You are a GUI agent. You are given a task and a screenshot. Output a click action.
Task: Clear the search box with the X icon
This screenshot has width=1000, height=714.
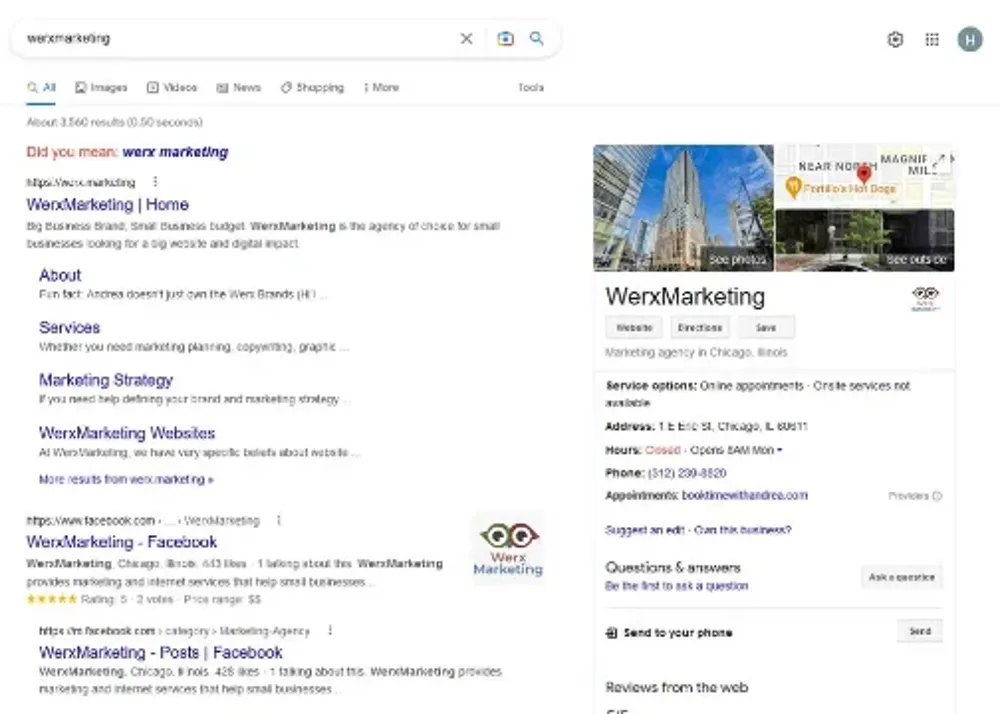tap(466, 39)
